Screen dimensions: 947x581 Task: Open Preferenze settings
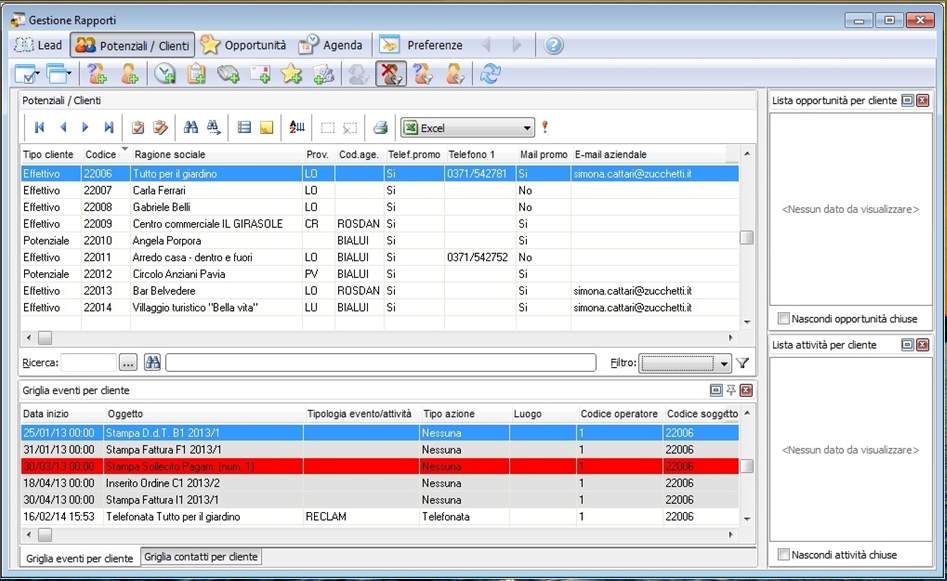click(x=421, y=45)
